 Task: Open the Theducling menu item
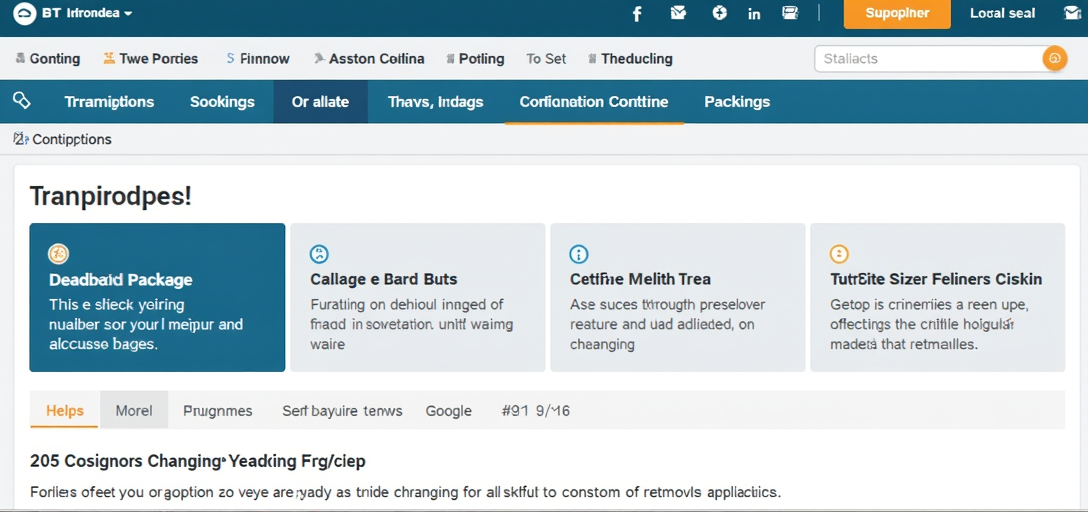click(x=637, y=59)
